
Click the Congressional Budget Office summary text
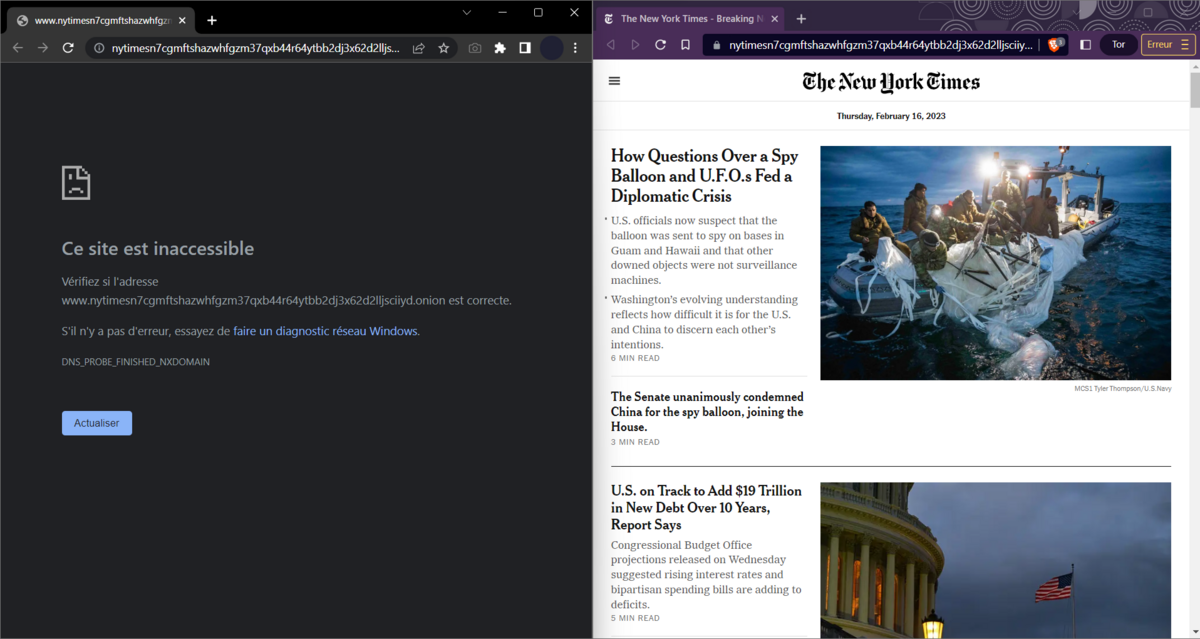pos(706,575)
